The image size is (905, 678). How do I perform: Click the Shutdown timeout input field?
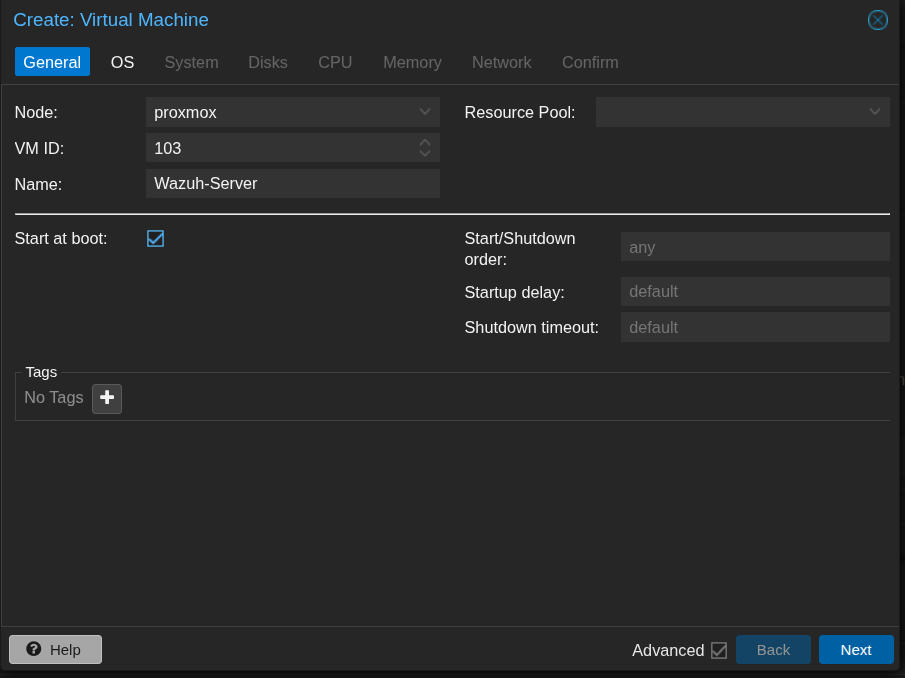pos(754,327)
